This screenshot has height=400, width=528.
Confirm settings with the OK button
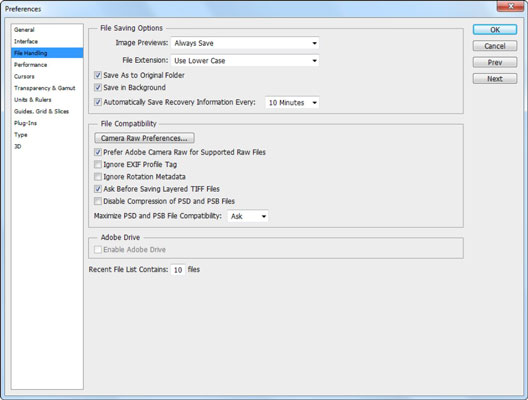coord(495,30)
